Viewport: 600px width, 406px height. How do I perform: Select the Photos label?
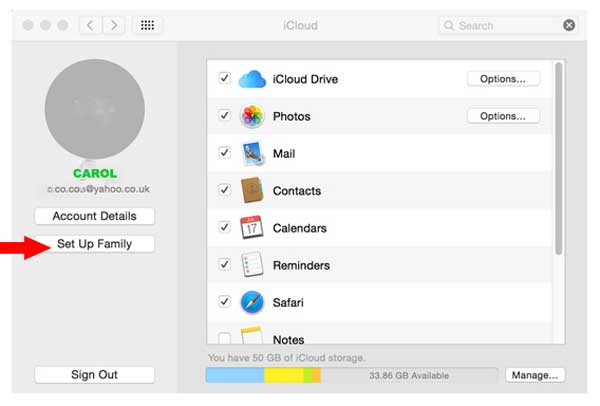292,116
